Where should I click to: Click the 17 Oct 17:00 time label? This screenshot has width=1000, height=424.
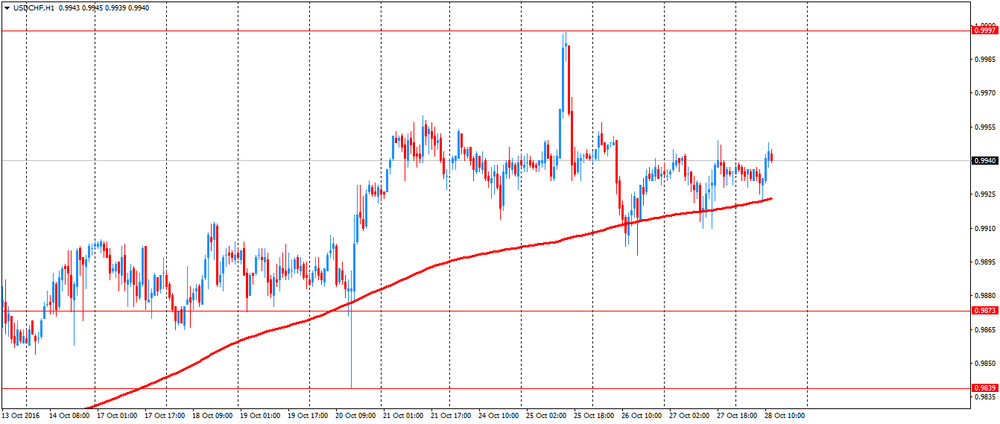[x=165, y=414]
